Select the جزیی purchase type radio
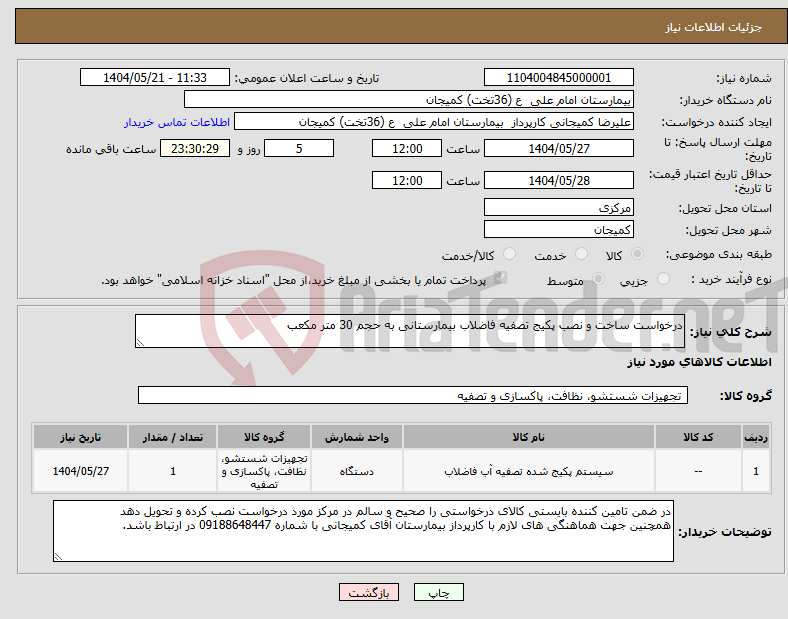The height and width of the screenshot is (619, 788). coord(663,279)
